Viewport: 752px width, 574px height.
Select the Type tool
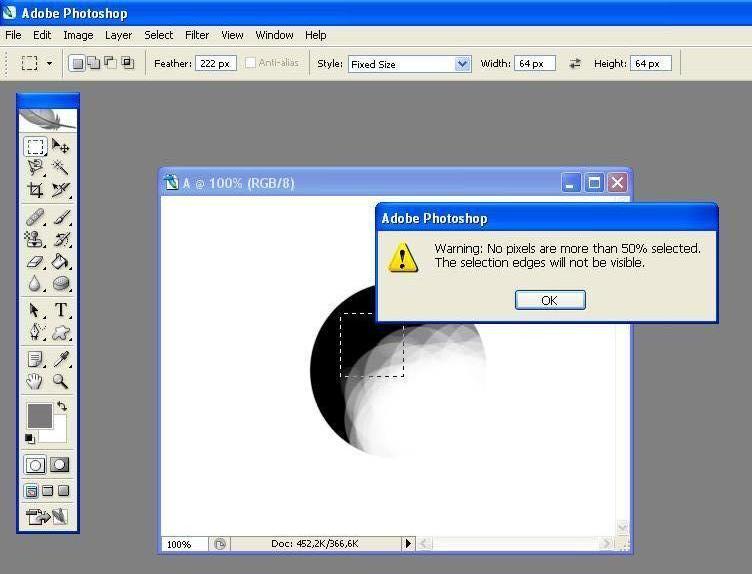coord(61,310)
